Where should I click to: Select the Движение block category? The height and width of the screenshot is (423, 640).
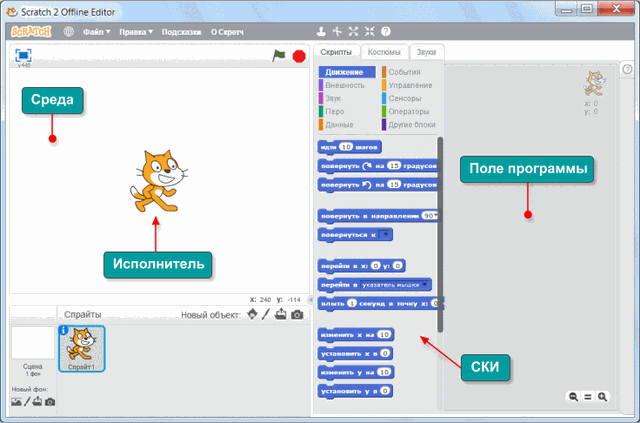click(x=347, y=72)
